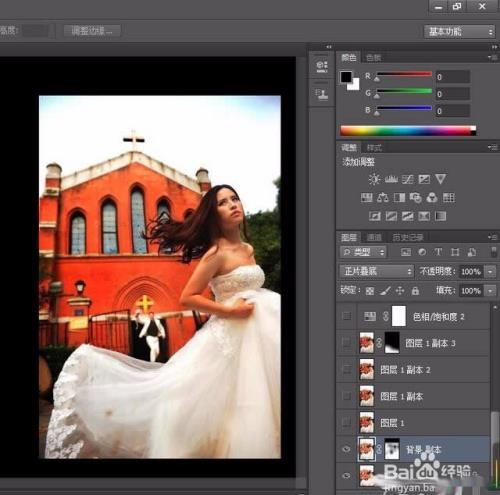Switch to the 历史记录 history tab
500x495 pixels.
[408, 237]
